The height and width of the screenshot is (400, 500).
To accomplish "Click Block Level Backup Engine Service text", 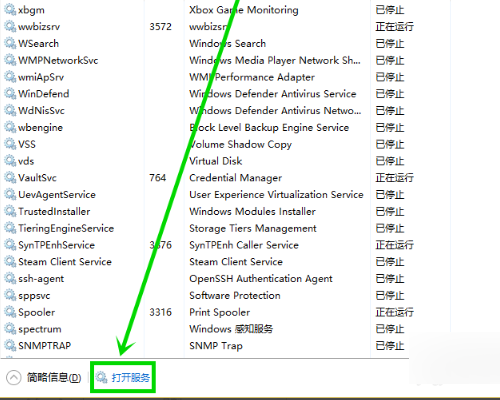I will [269, 128].
